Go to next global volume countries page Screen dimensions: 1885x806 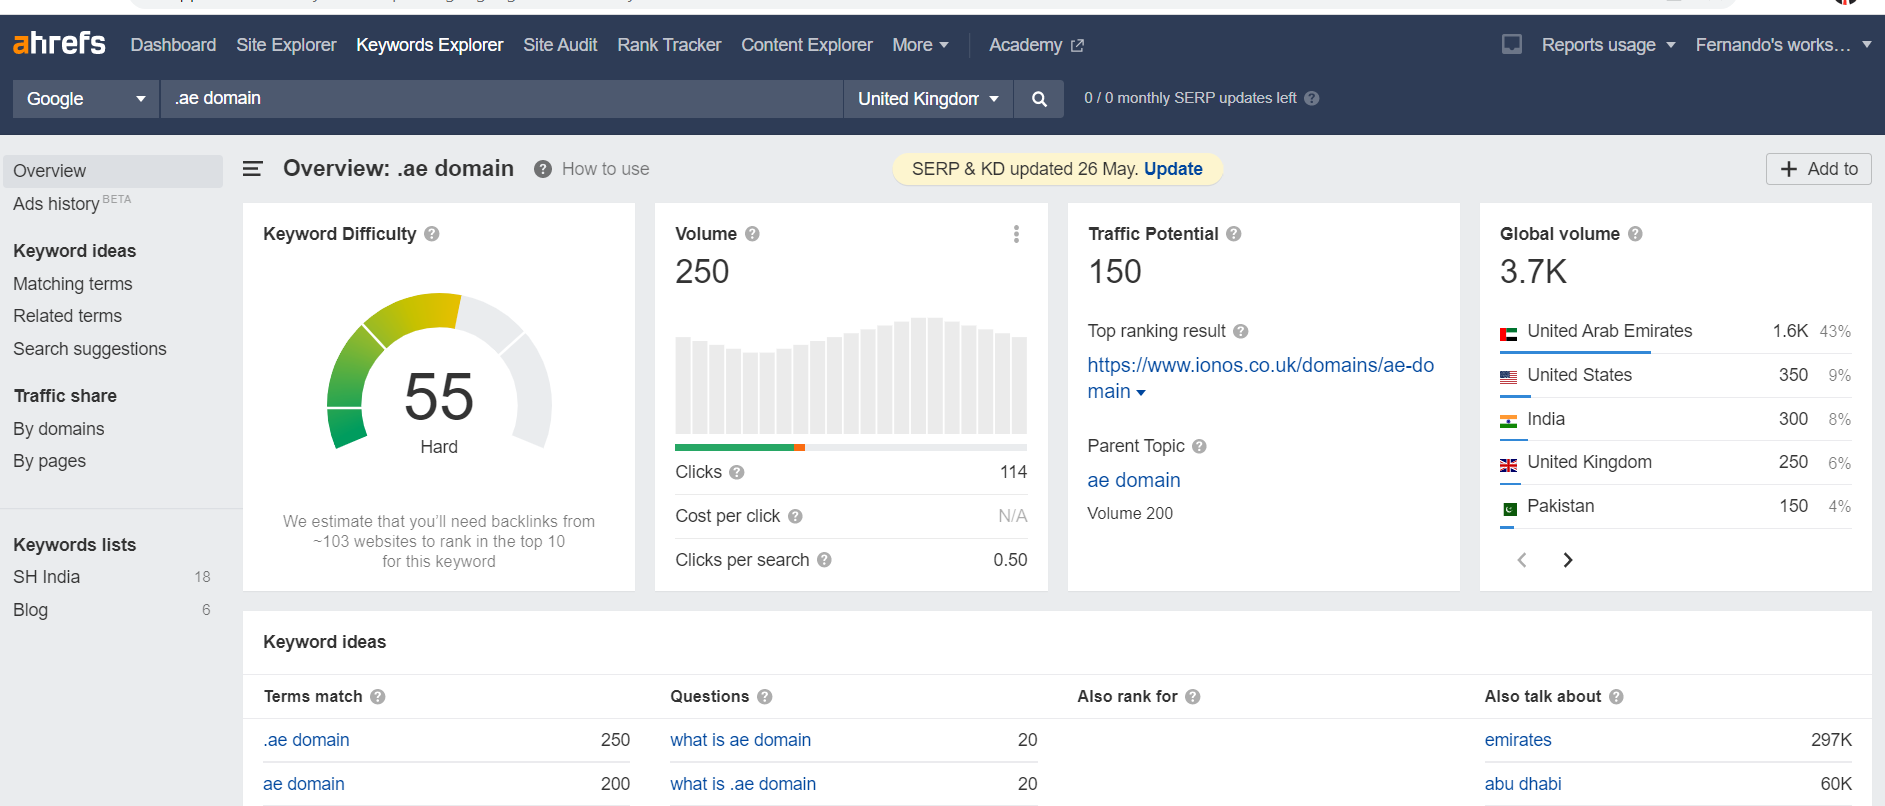point(1568,560)
